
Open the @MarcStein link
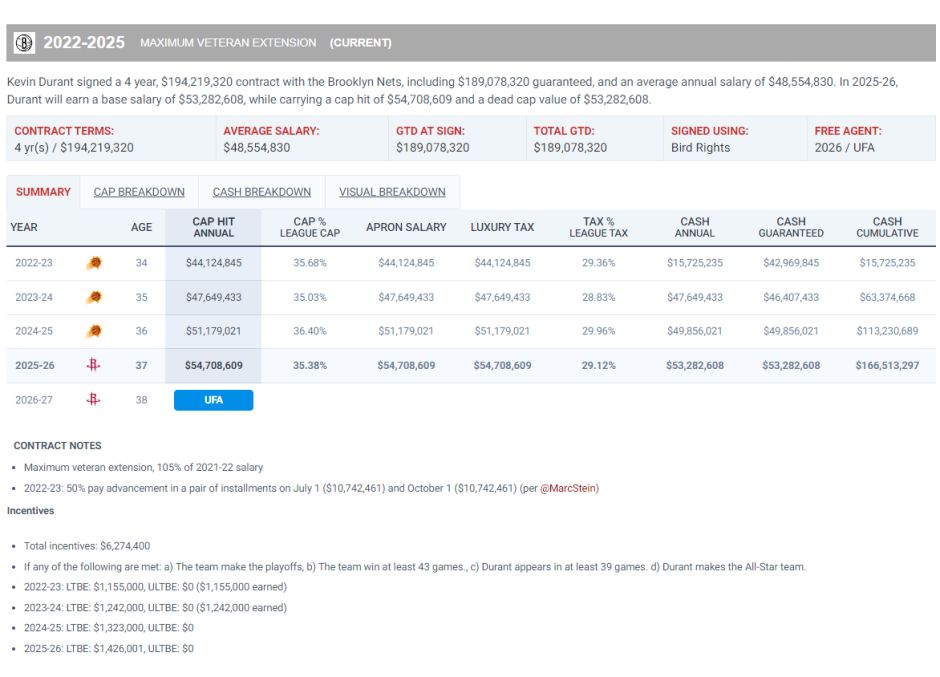568,488
